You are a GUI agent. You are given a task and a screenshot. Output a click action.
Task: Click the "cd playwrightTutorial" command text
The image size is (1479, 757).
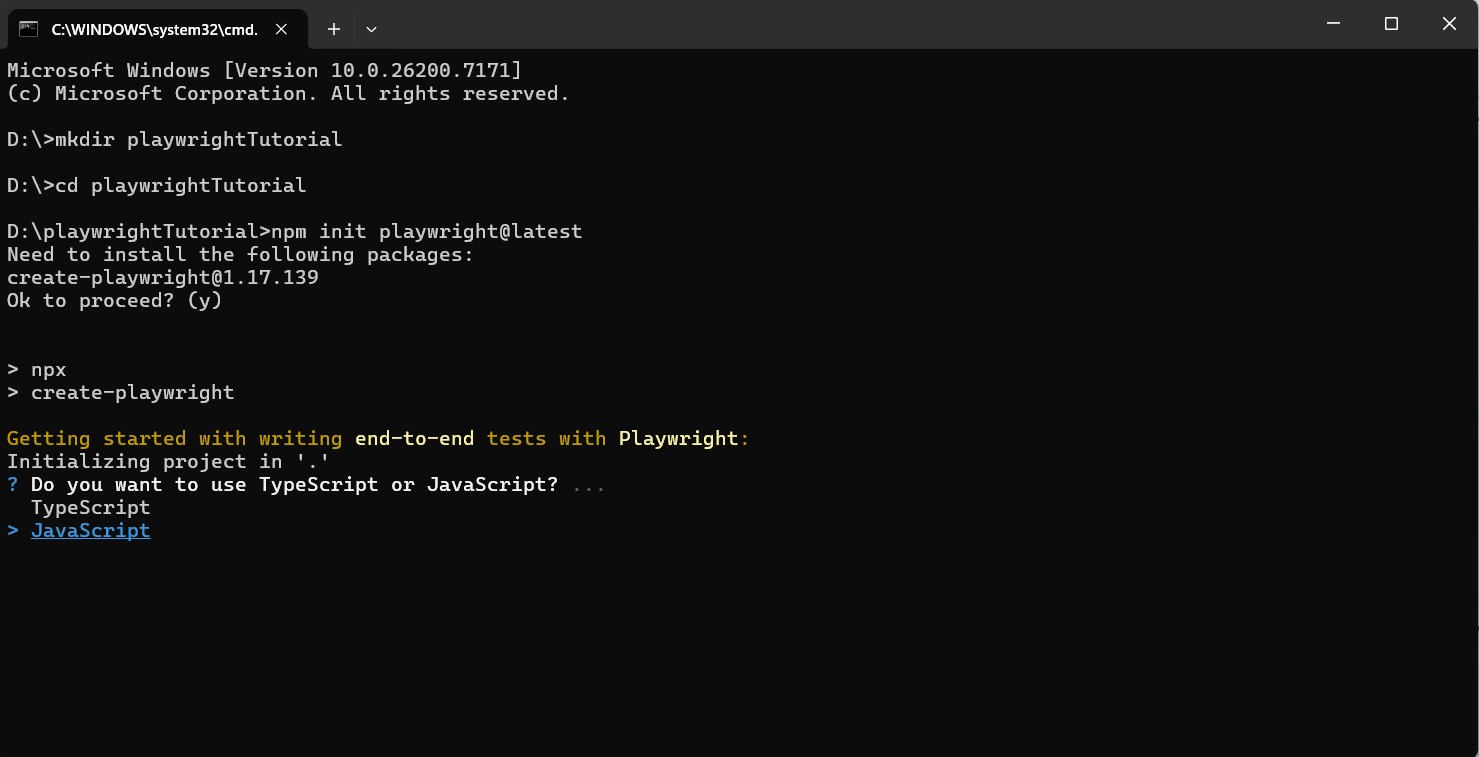[x=180, y=186]
